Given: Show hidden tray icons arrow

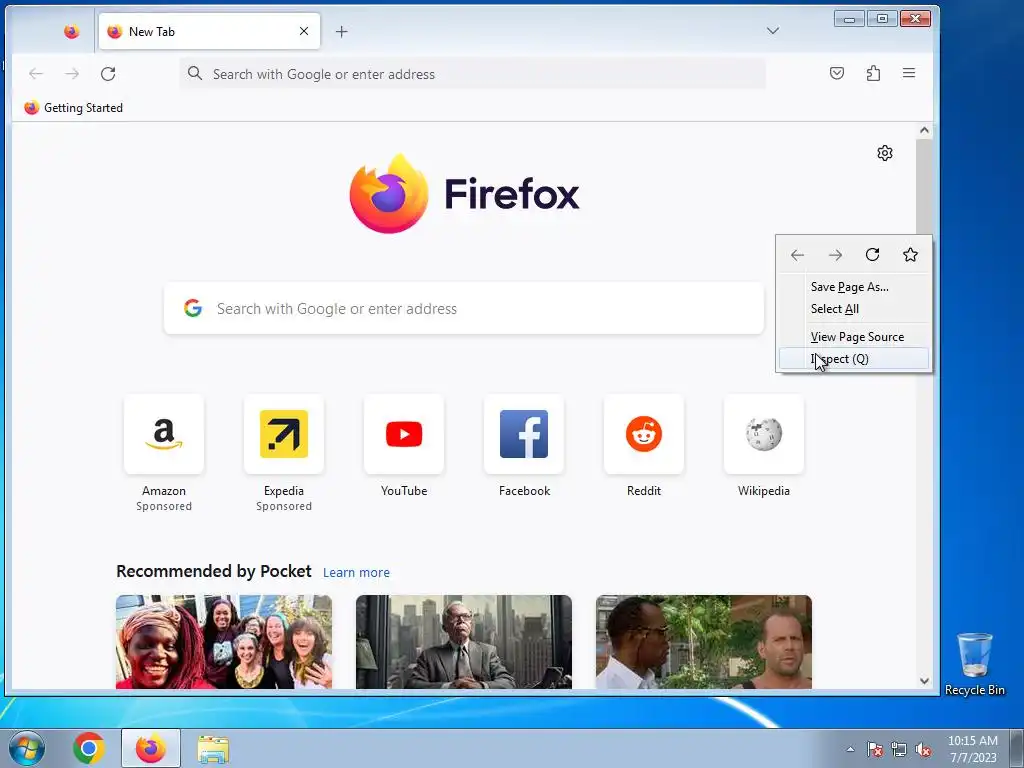Looking at the screenshot, I should (x=850, y=749).
